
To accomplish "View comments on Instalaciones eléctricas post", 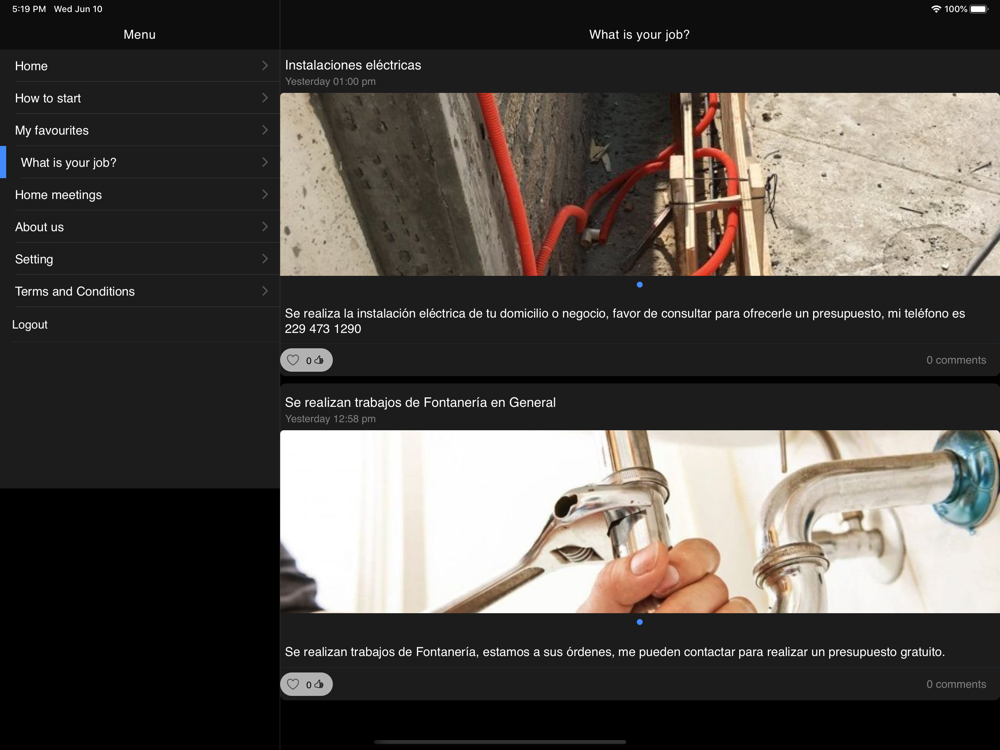I will point(956,360).
